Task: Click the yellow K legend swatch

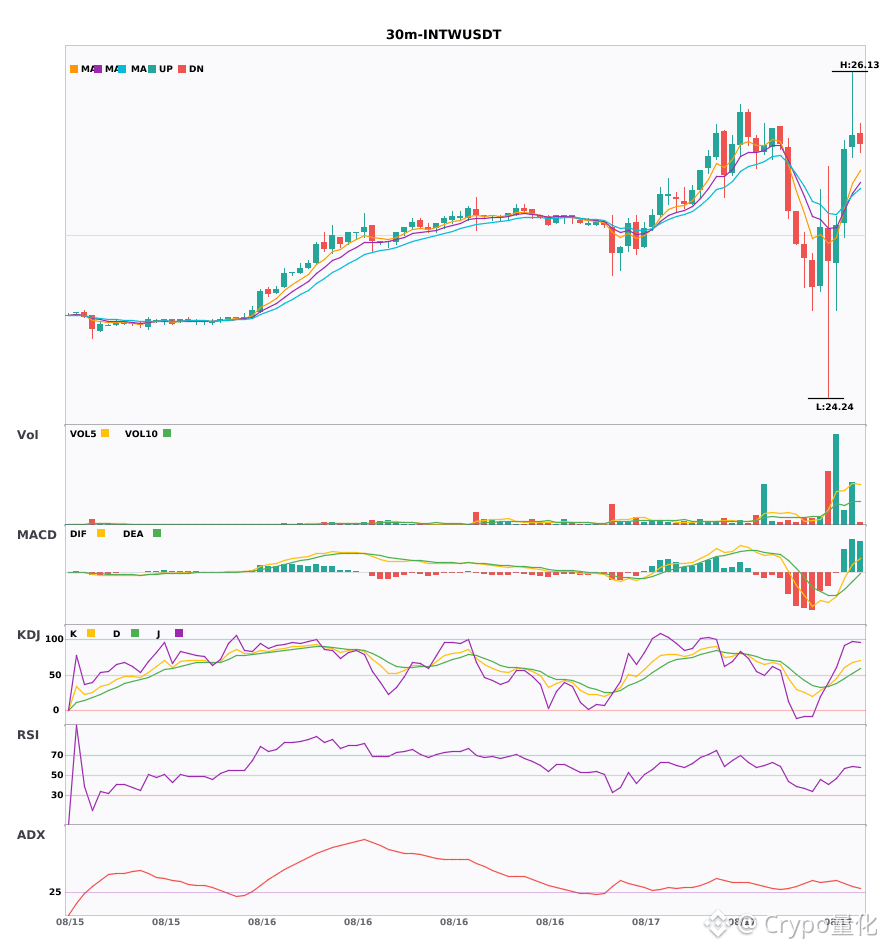Action: 91,633
